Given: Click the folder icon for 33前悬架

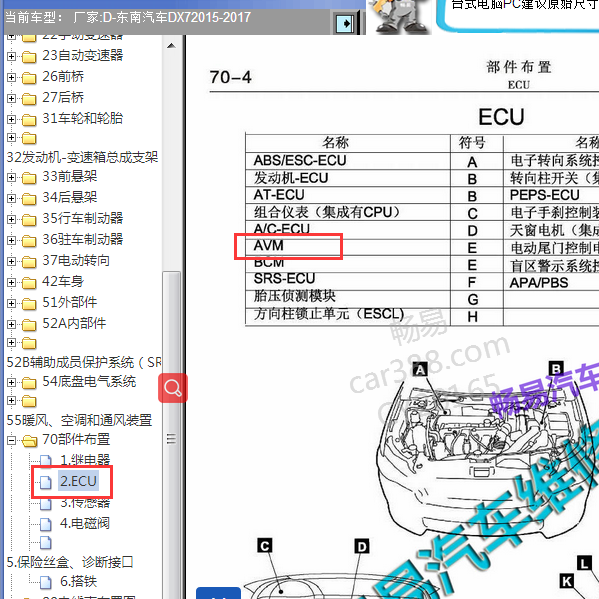Looking at the screenshot, I should pos(29,178).
